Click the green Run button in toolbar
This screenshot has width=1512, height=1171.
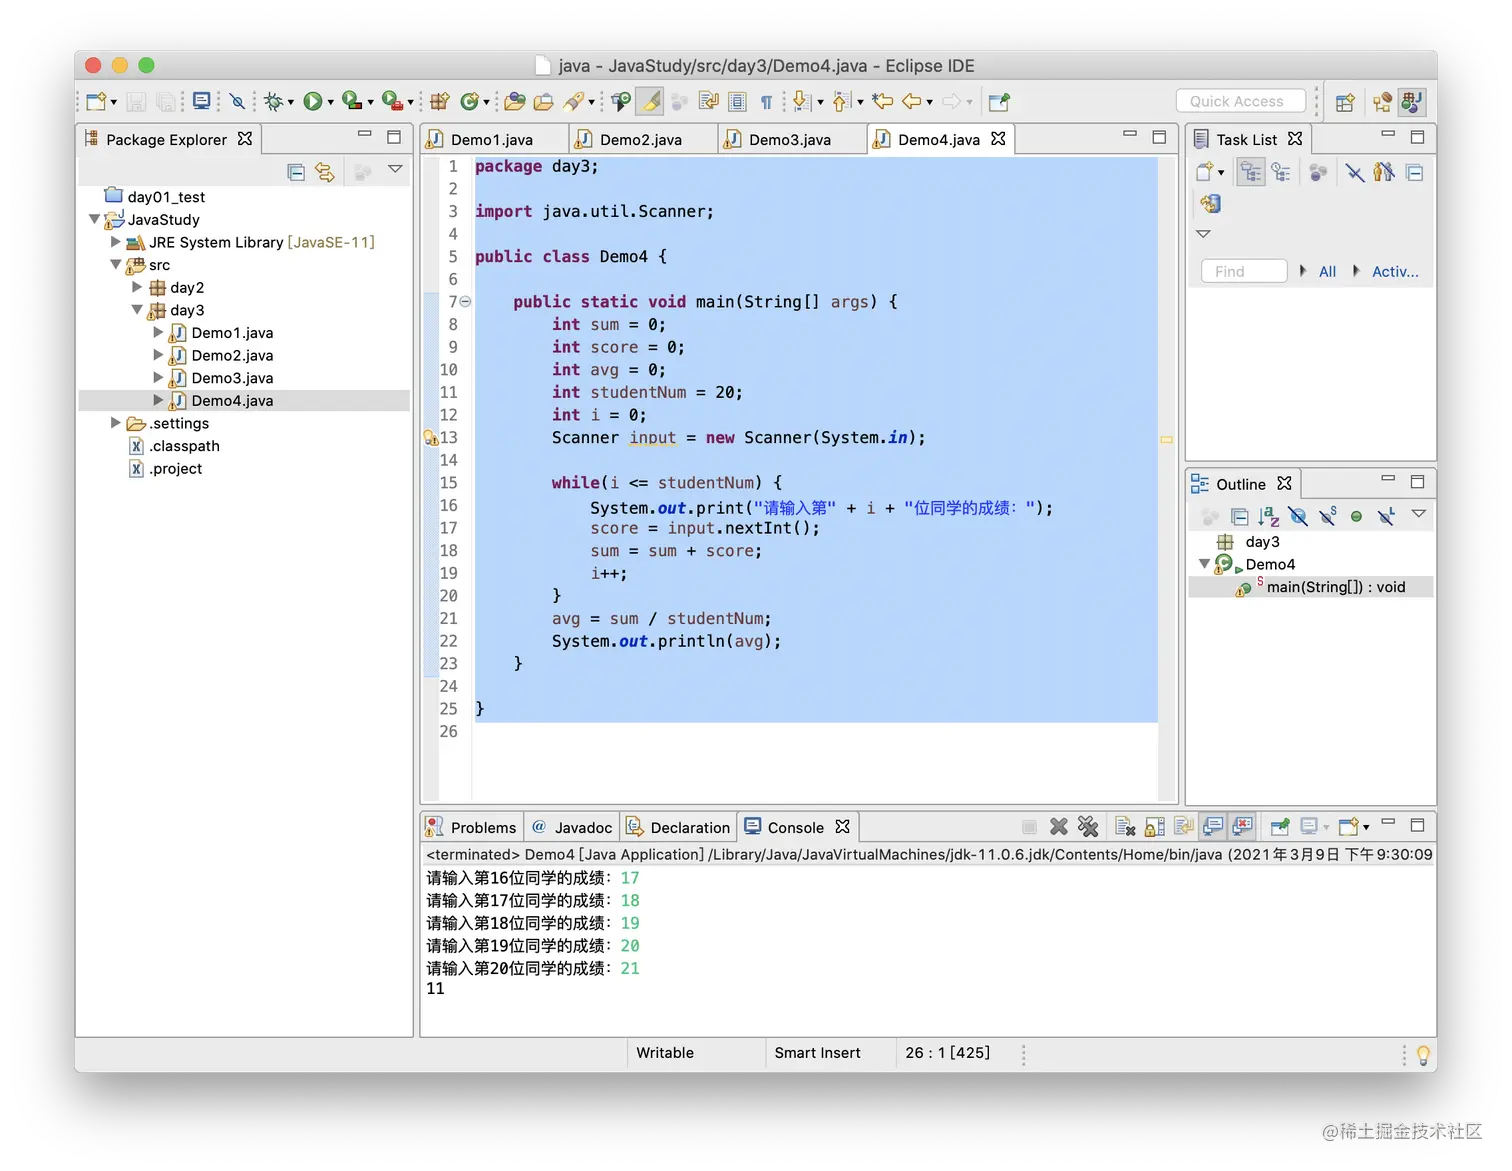click(x=313, y=101)
